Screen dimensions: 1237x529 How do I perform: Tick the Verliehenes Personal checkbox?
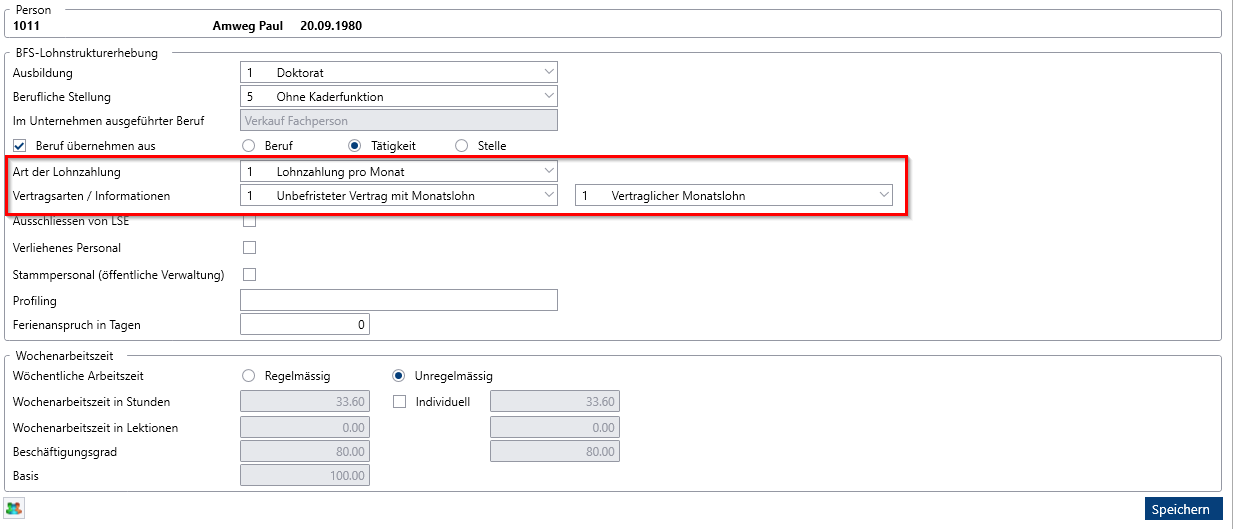250,247
